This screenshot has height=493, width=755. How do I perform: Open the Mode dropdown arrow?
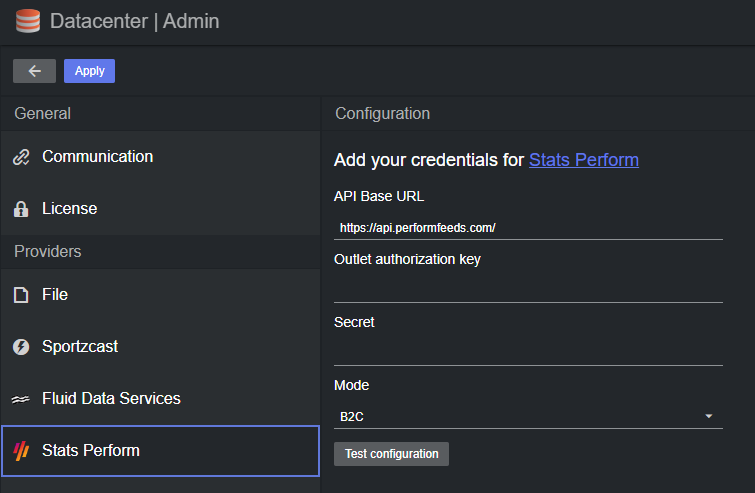pyautogui.click(x=708, y=416)
